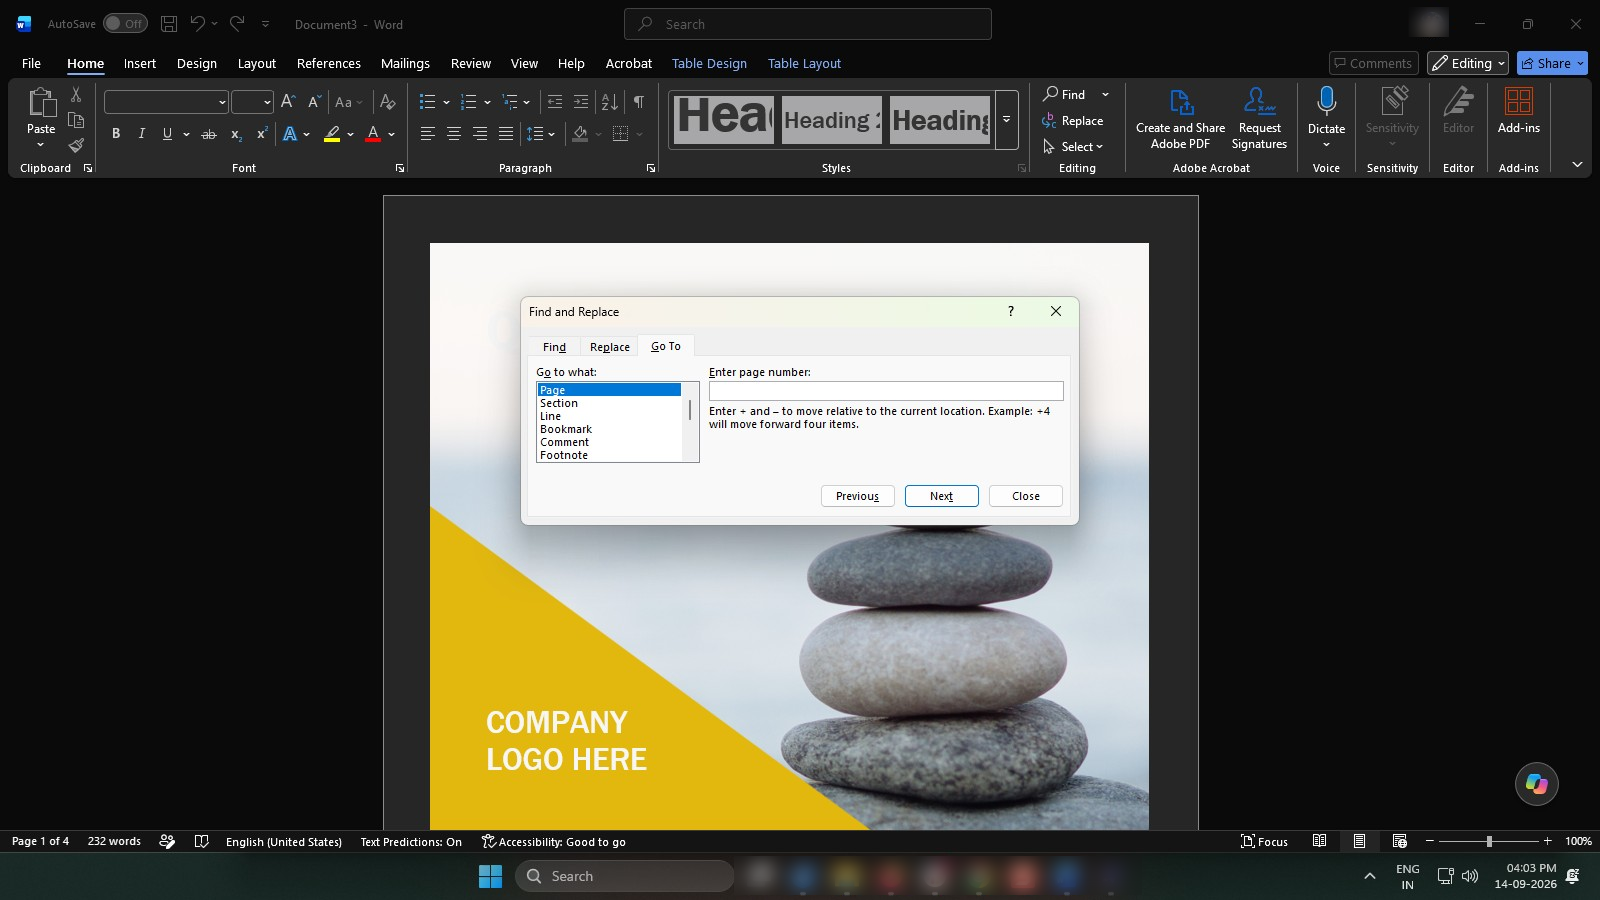This screenshot has width=1600, height=900.
Task: Apply subscript formatting
Action: 236,134
